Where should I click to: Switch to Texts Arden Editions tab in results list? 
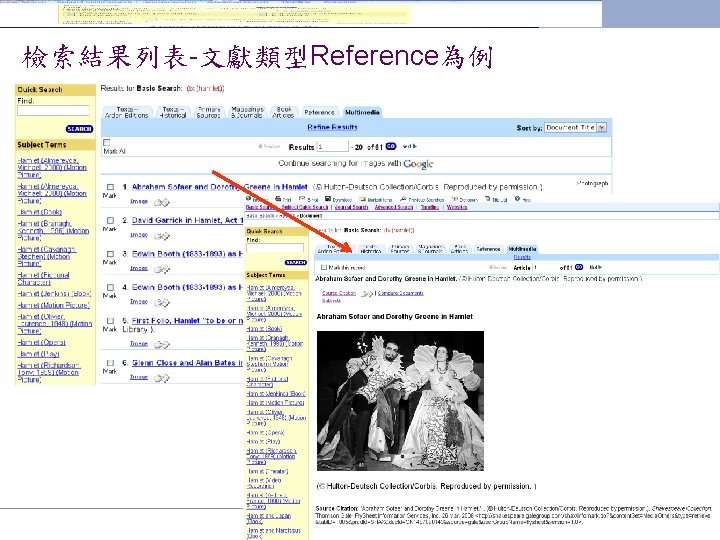[126, 112]
